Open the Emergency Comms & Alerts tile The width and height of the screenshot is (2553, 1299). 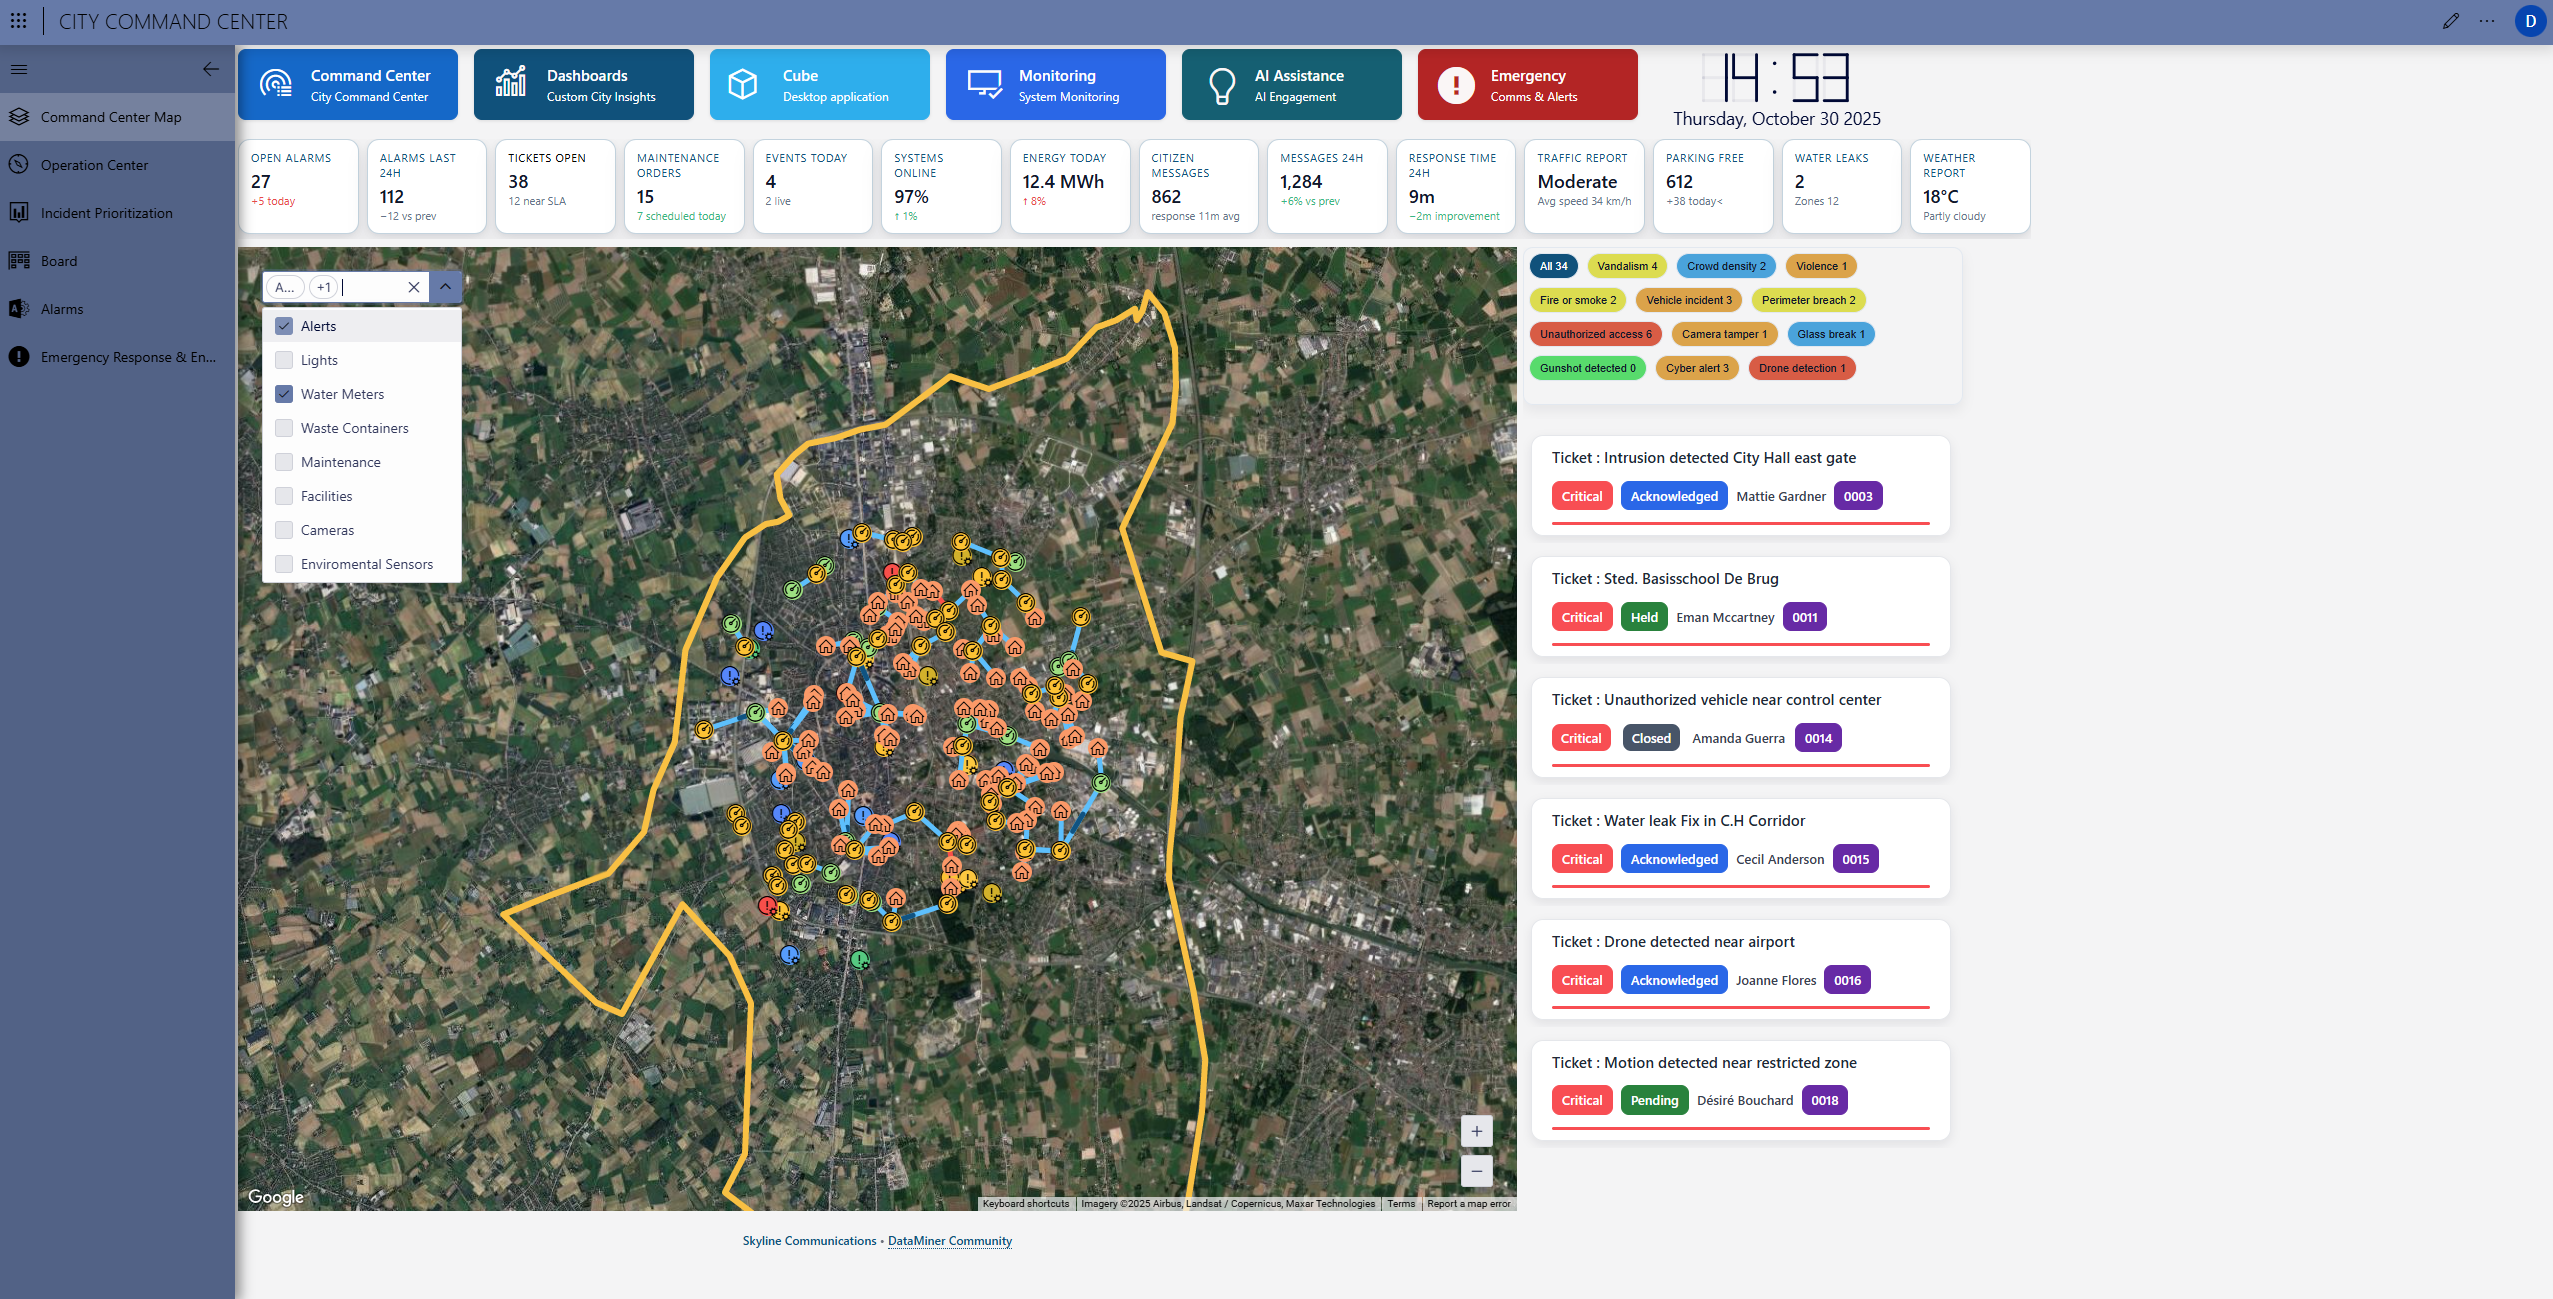coord(1527,85)
